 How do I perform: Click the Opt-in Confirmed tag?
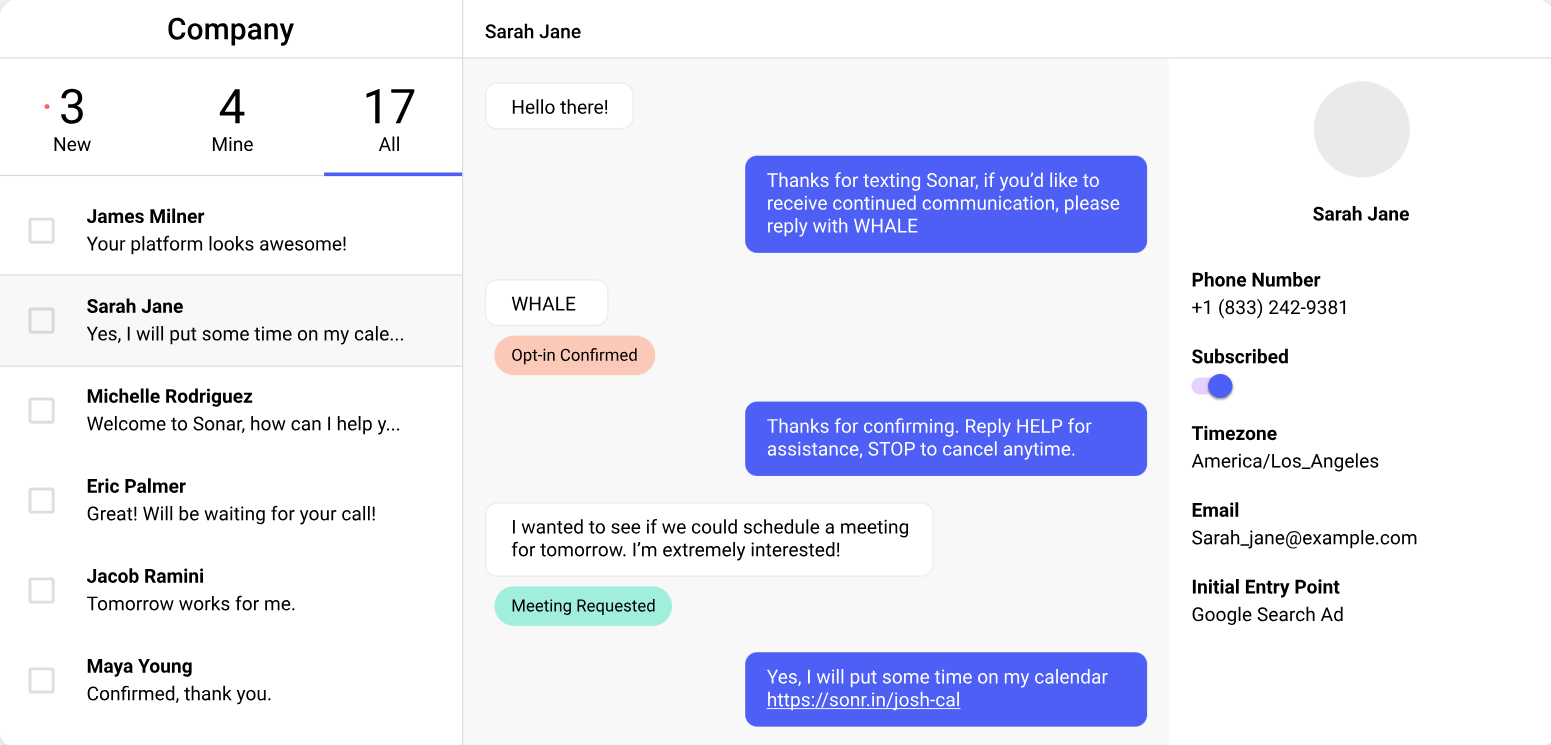point(574,355)
